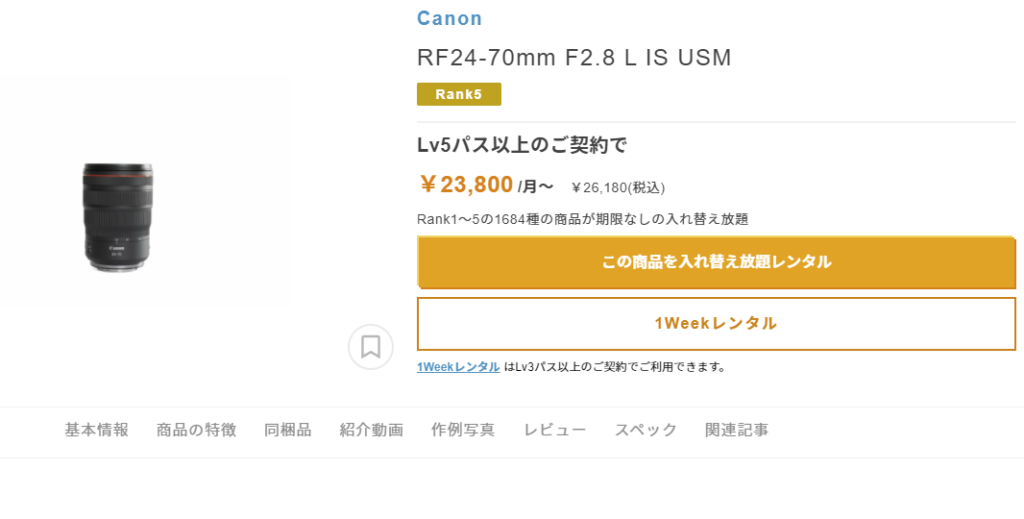Follow the blue underlined 1Weekレンタル link
Screen dimensions: 1024x519
pos(458,367)
